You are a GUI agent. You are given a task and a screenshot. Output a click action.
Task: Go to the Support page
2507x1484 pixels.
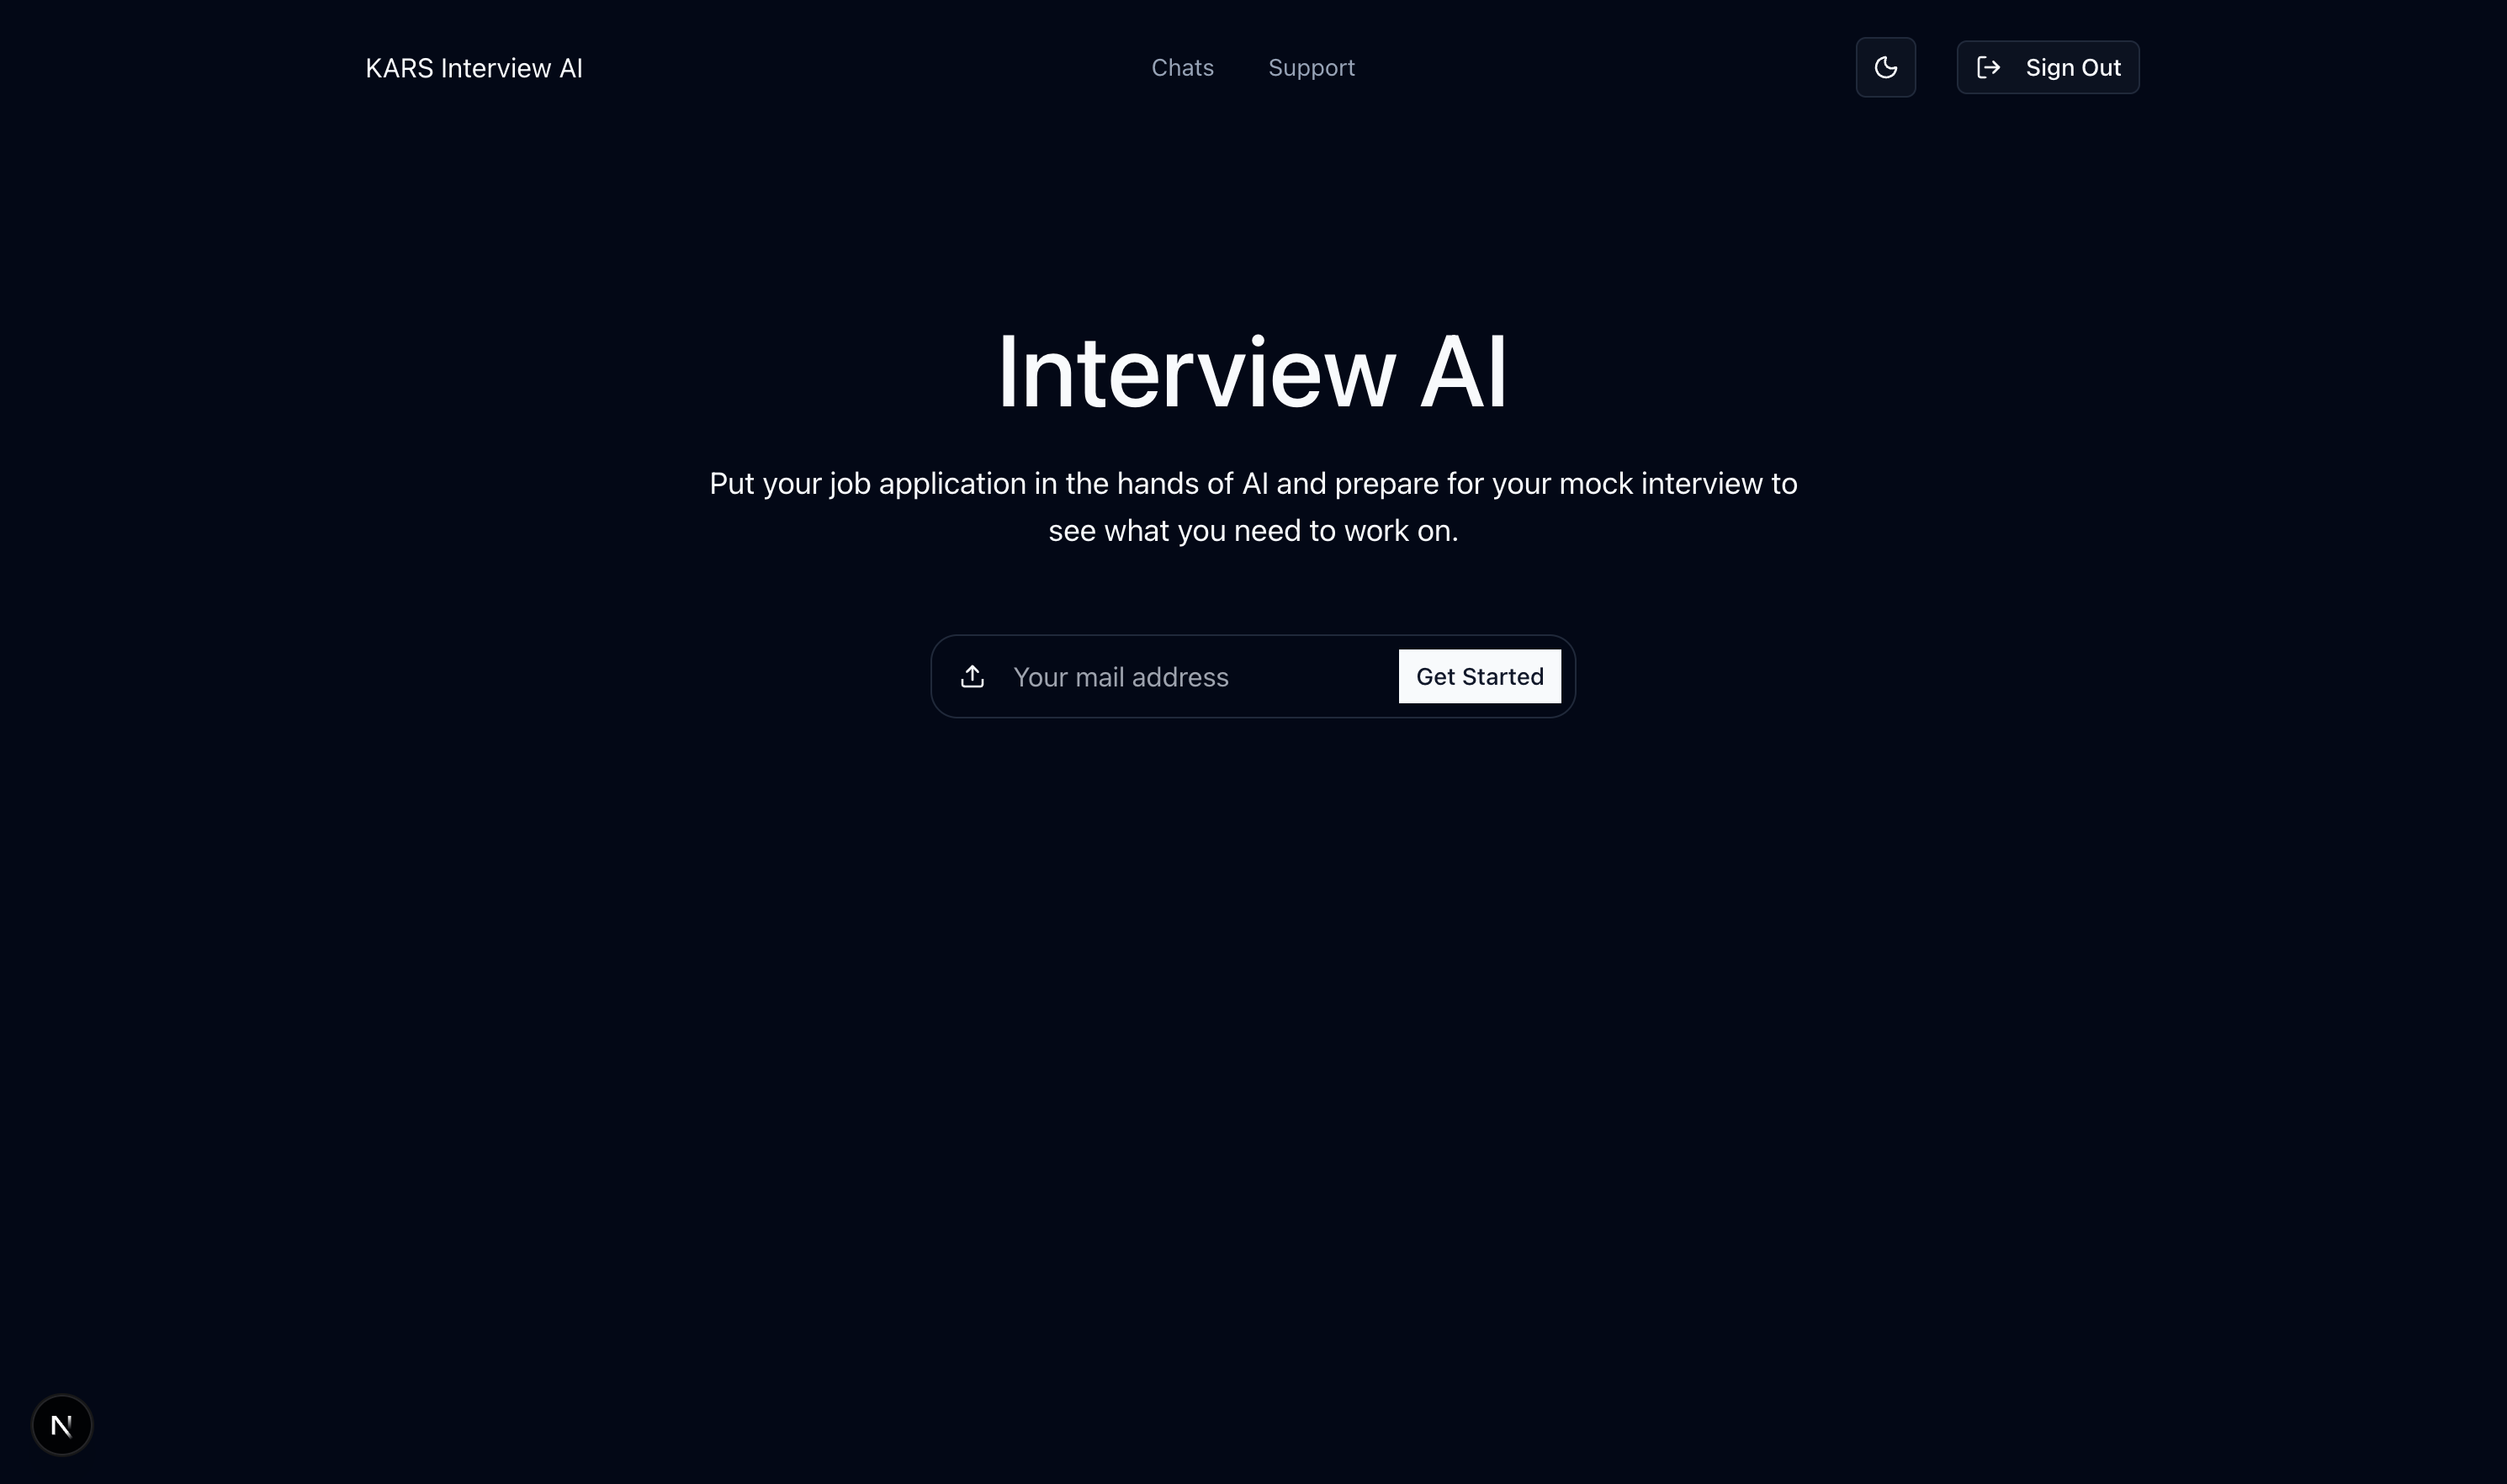[1311, 68]
